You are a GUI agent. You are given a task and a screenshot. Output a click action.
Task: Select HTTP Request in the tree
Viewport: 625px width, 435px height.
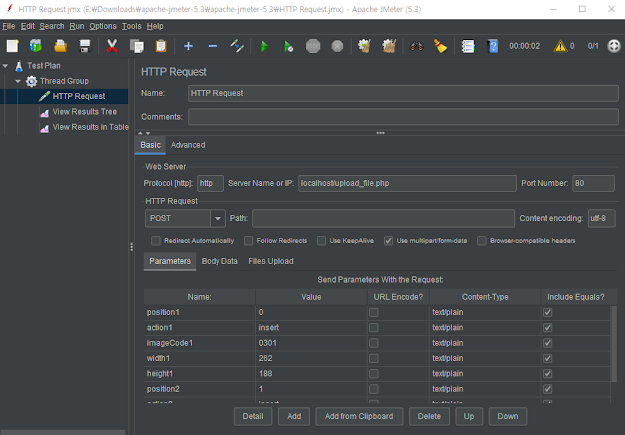[x=79, y=96]
